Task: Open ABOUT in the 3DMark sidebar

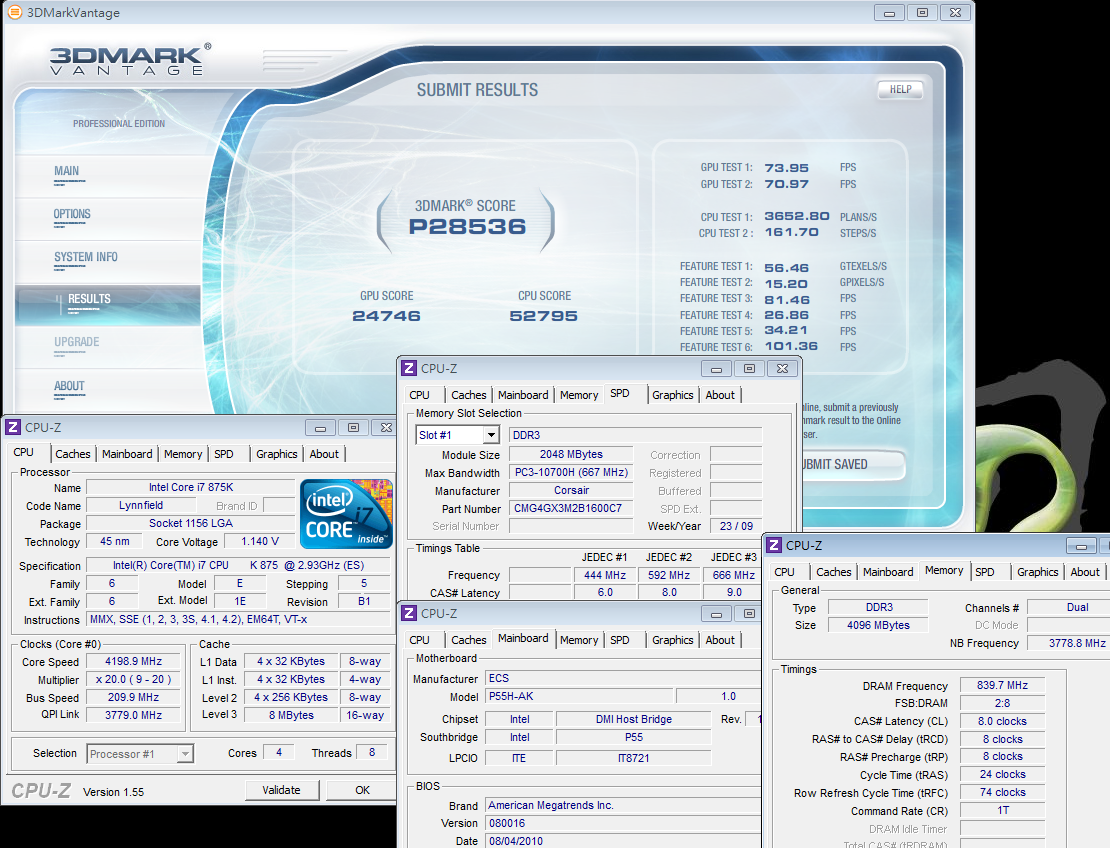Action: 69,386
